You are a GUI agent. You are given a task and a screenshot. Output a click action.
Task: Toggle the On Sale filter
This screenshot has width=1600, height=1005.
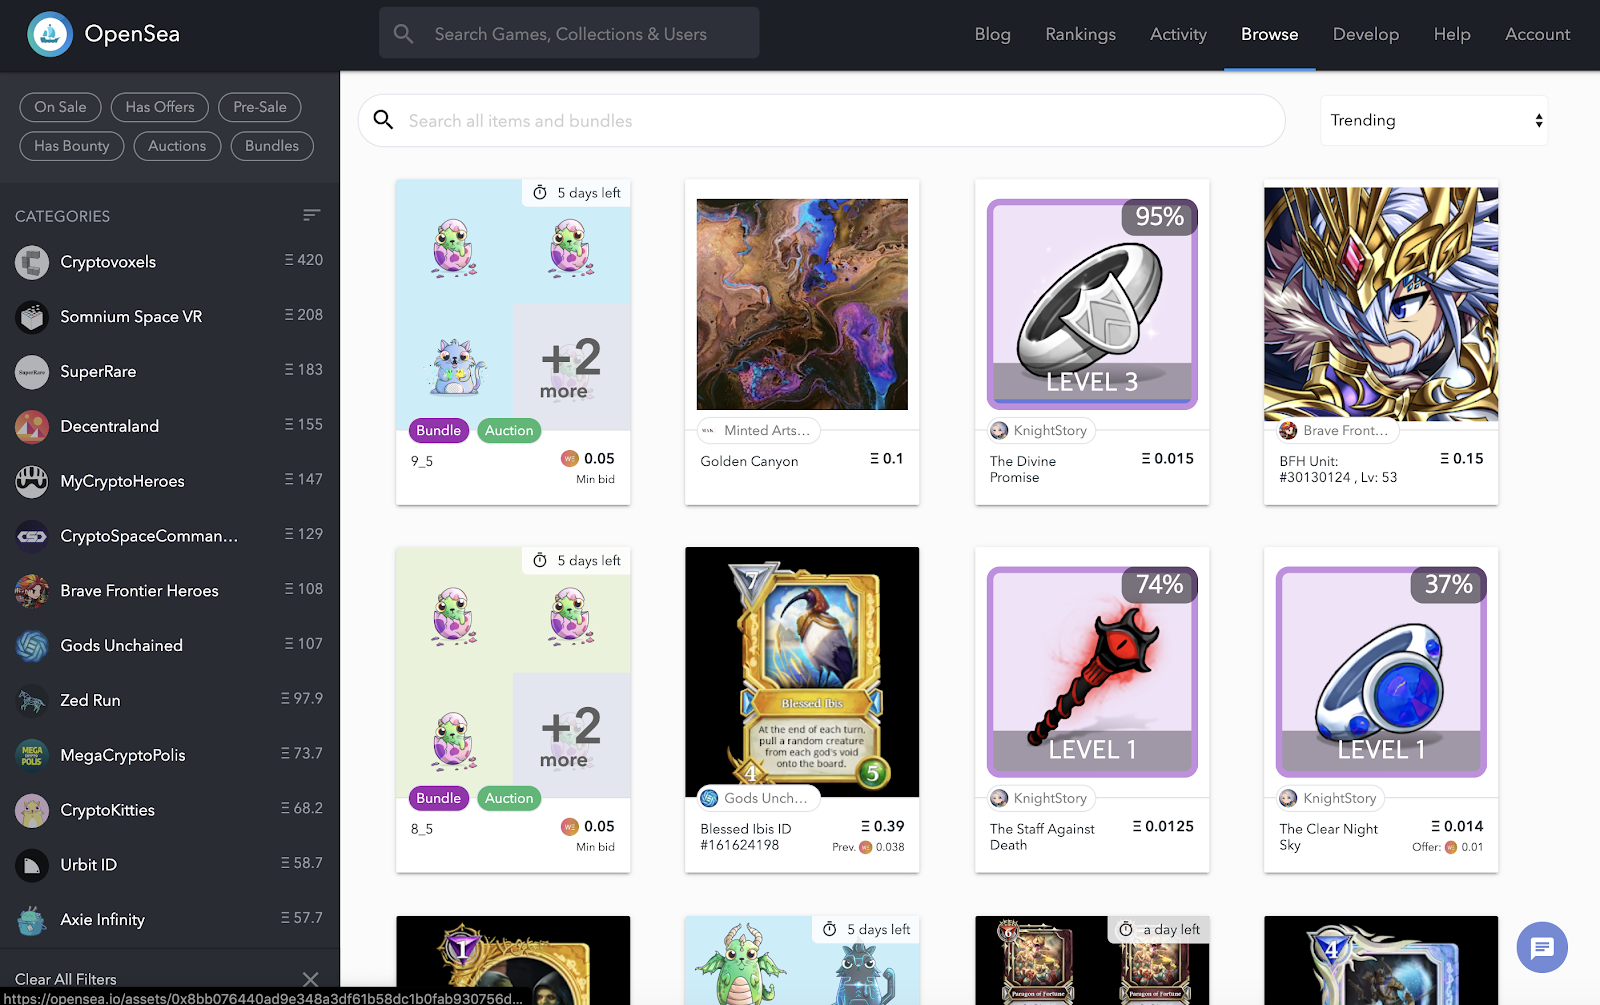coord(60,107)
